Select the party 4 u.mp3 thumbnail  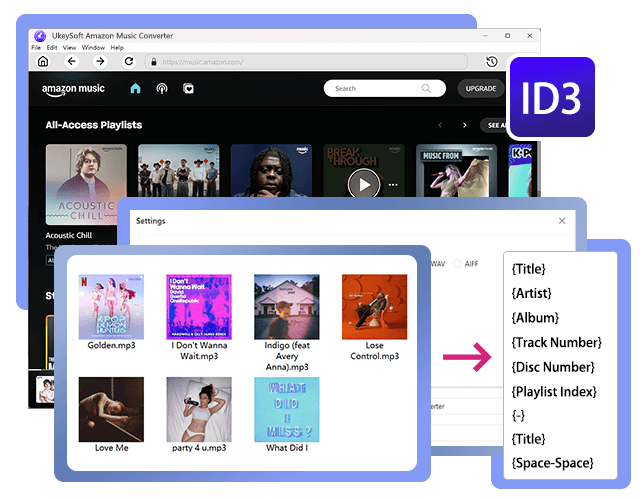pos(199,409)
